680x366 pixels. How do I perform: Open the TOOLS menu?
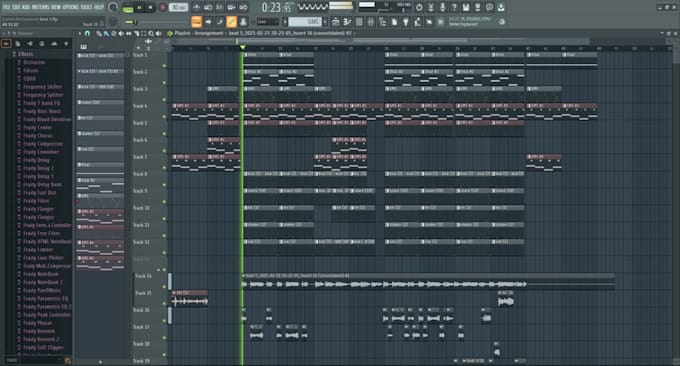(87, 7)
